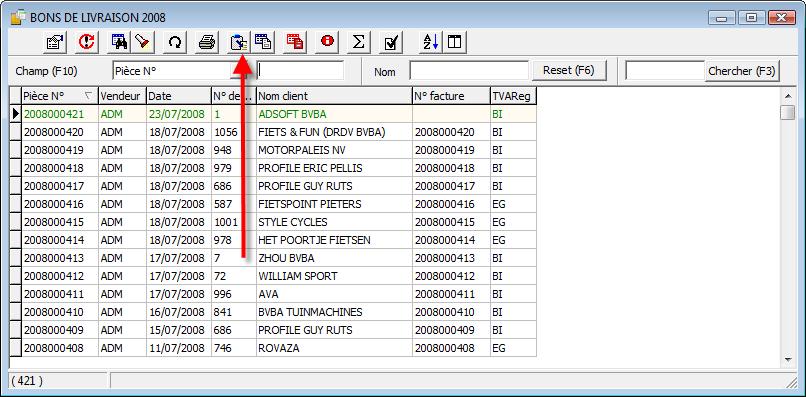Sort by the Nom client column header

click(x=334, y=96)
